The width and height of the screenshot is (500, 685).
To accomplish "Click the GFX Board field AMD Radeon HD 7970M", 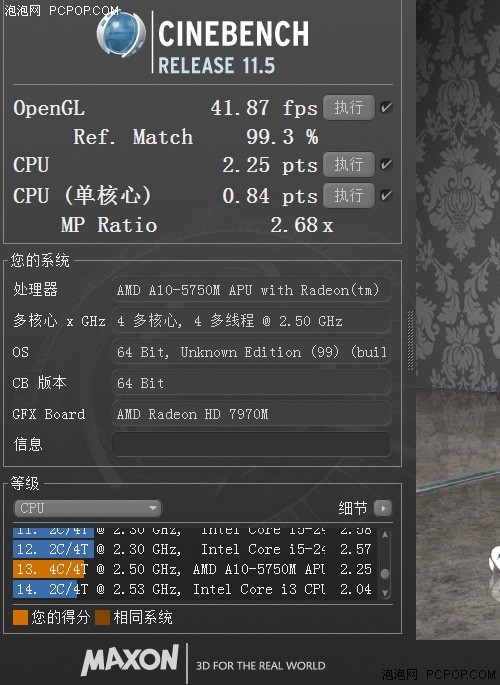I will click(251, 414).
